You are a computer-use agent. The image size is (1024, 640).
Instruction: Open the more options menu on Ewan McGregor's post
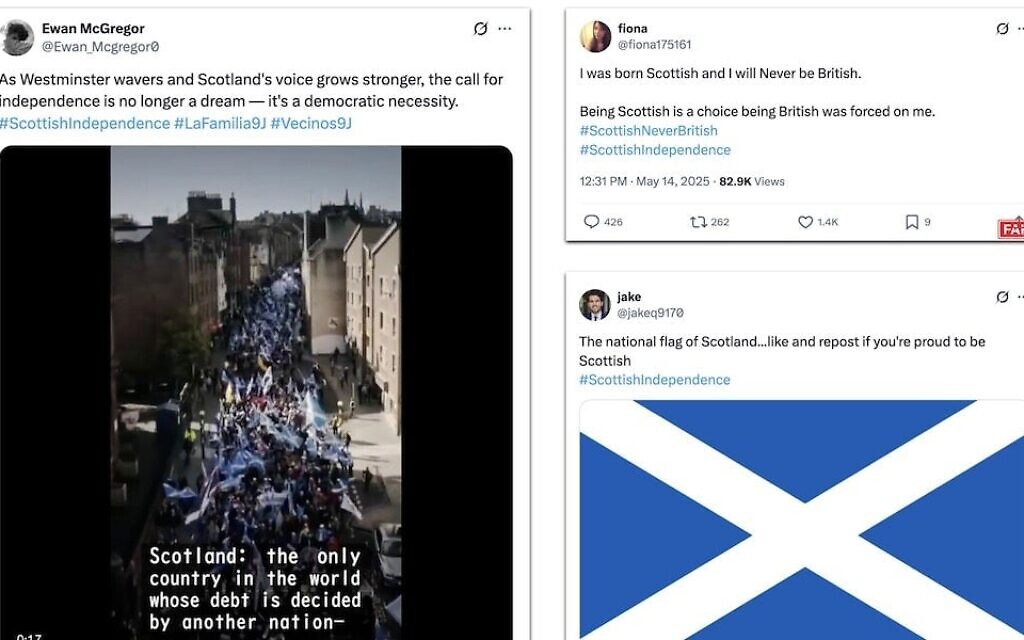505,29
